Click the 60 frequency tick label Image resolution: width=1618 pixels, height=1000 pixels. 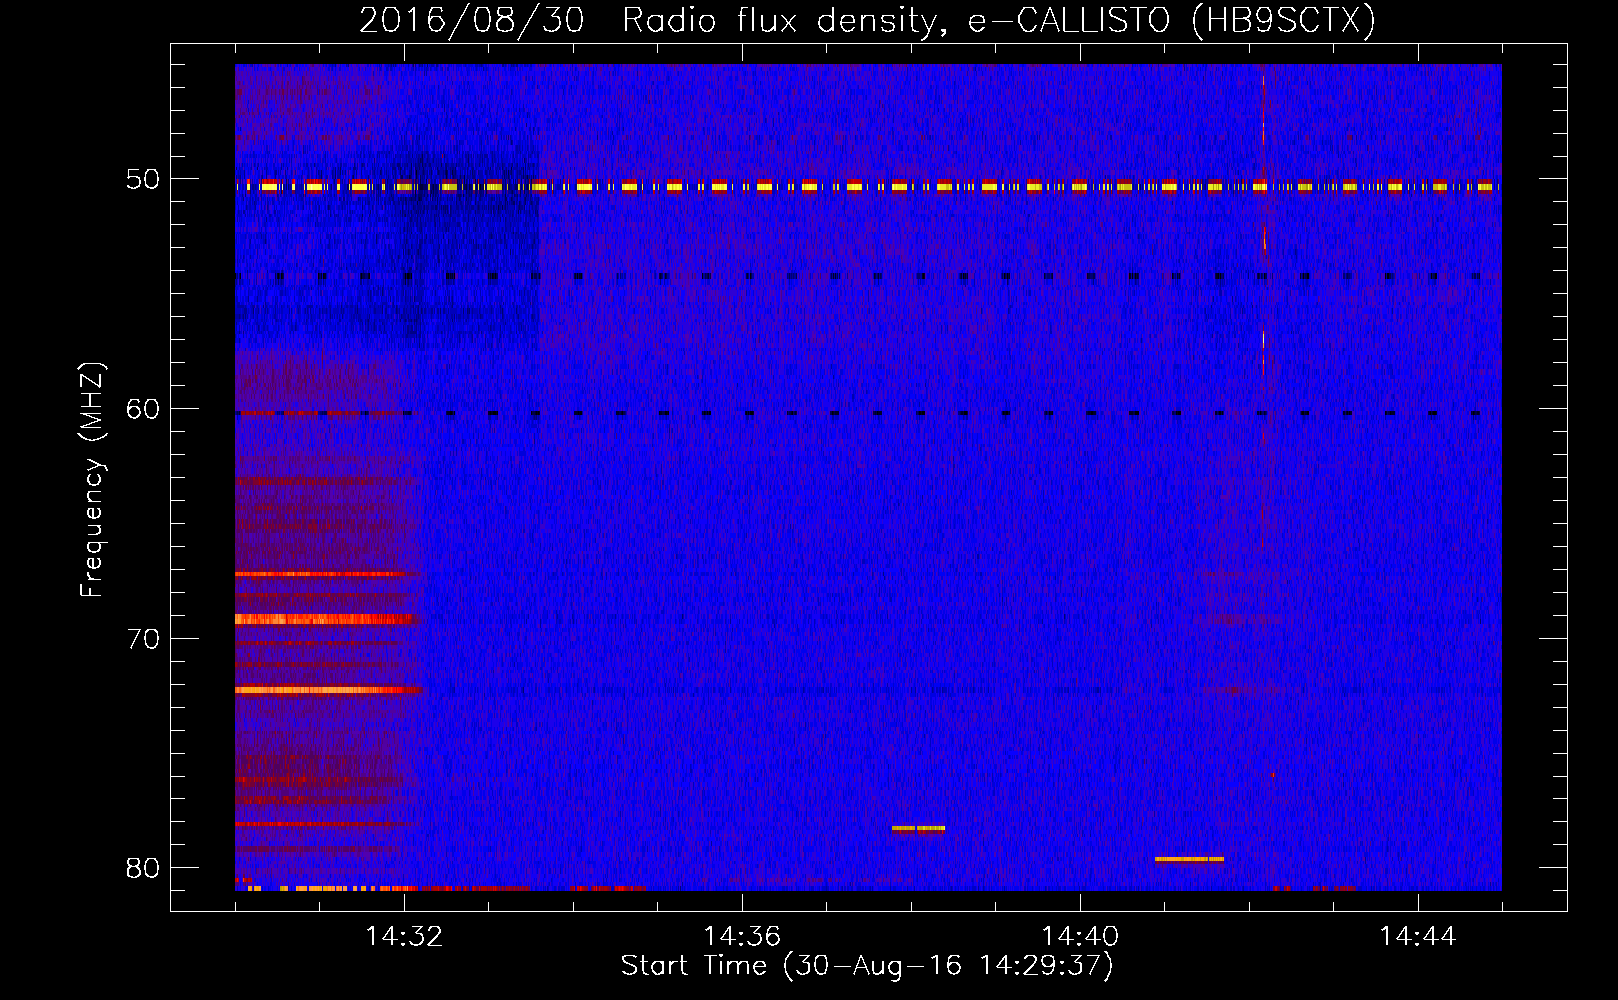tap(143, 409)
